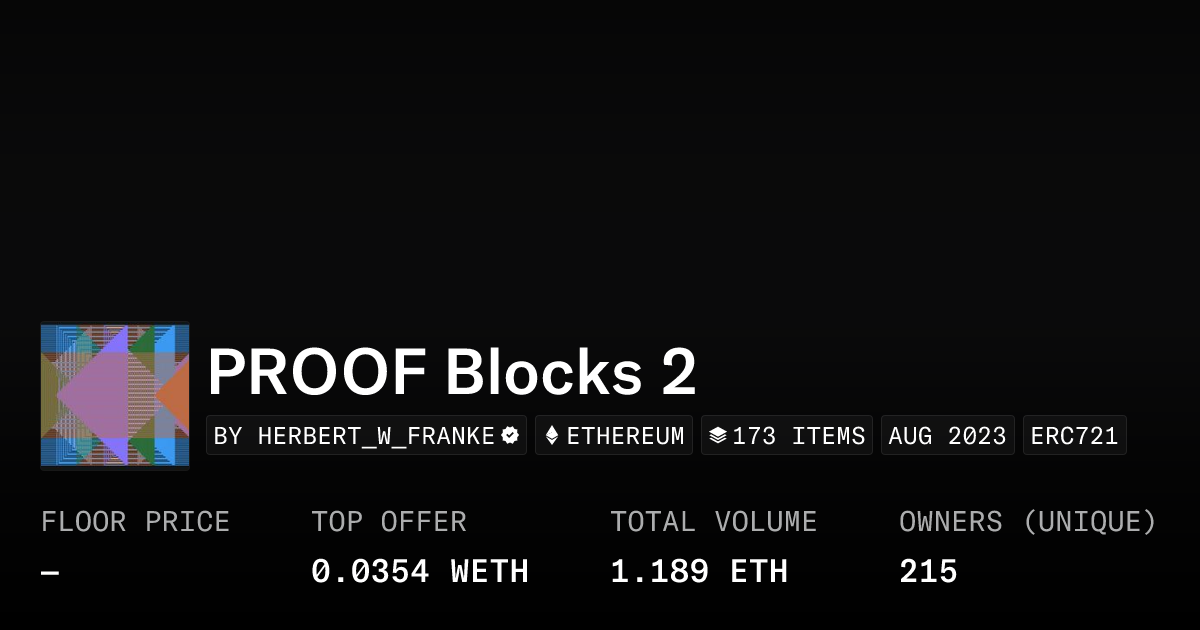Open the 173 ITEMS badge
This screenshot has height=630, width=1200.
(x=787, y=435)
